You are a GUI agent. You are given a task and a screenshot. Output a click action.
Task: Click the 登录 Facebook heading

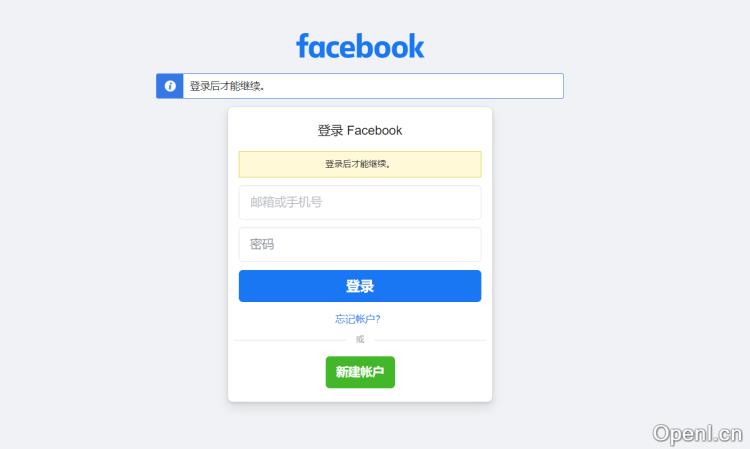(360, 131)
